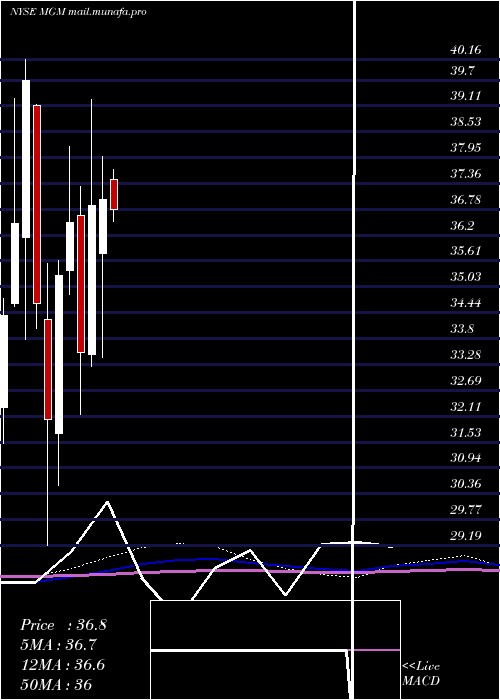Click the 29.77 price axis label
The width and height of the screenshot is (500, 700).
(466, 509)
